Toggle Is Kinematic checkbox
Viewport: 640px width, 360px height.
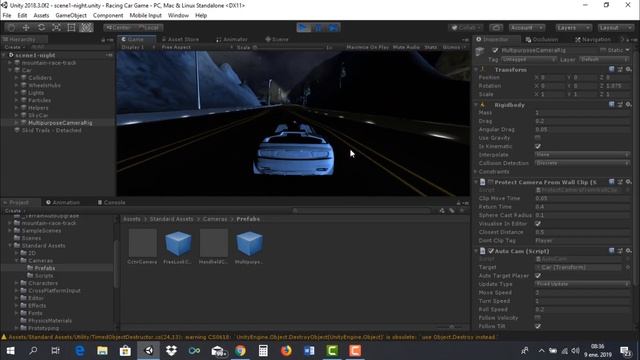coord(538,146)
